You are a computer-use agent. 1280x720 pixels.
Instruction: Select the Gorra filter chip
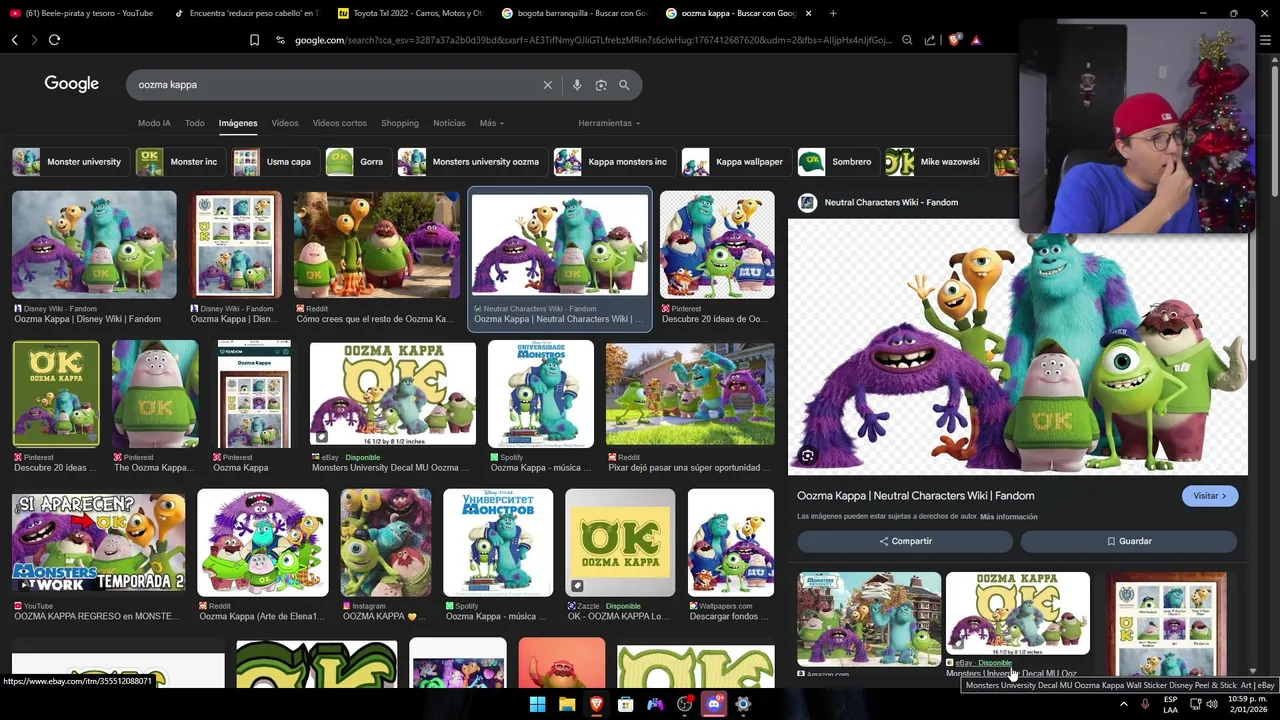(x=357, y=162)
